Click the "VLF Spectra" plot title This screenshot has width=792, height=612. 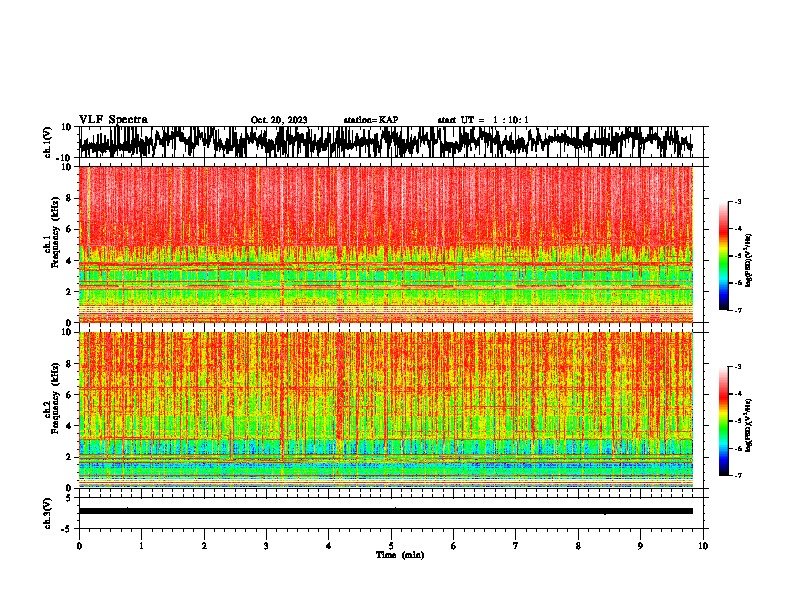click(113, 120)
